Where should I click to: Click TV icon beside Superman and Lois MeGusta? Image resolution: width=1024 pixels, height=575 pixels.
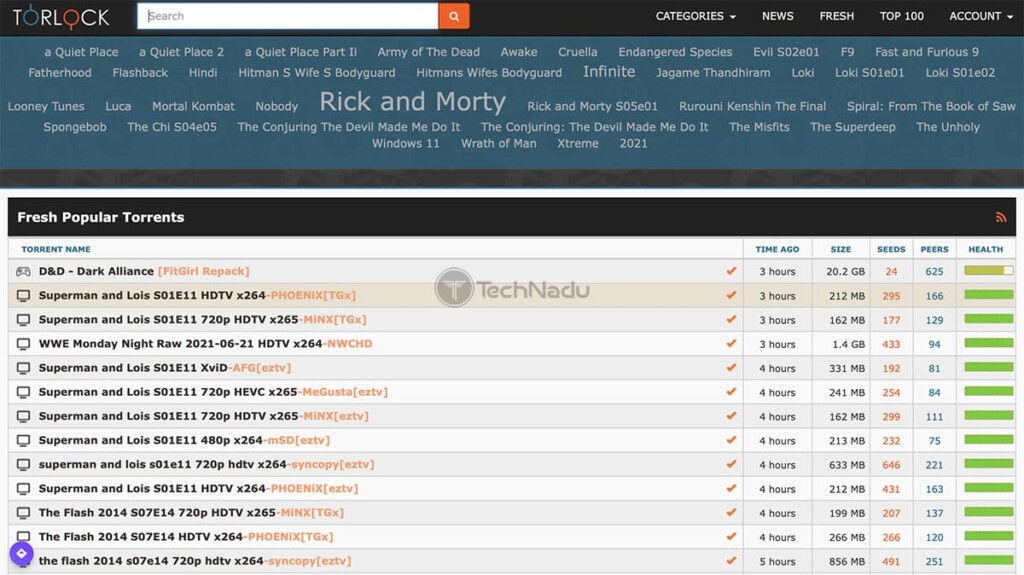point(24,392)
